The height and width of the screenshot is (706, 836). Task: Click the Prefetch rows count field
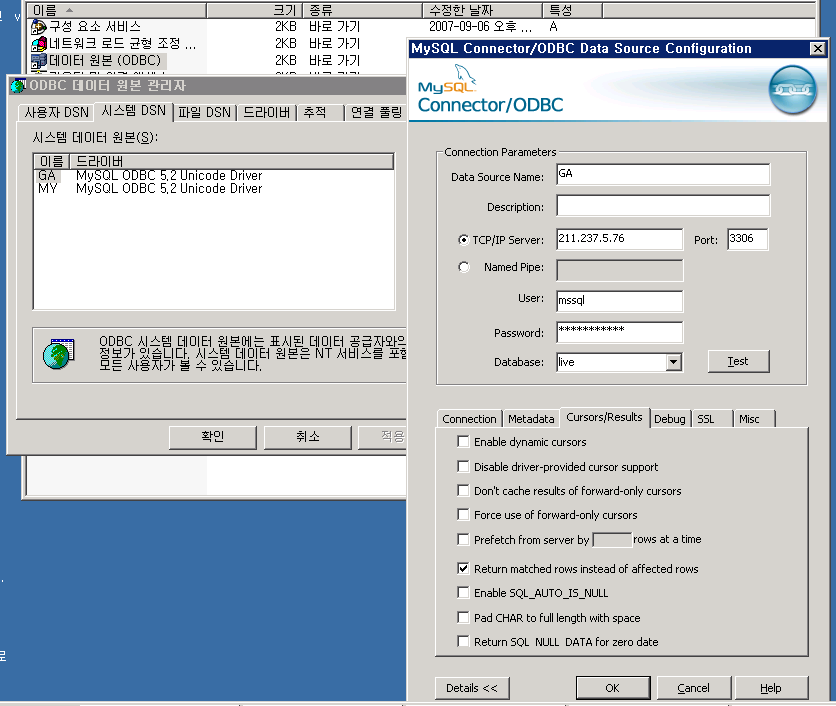612,540
